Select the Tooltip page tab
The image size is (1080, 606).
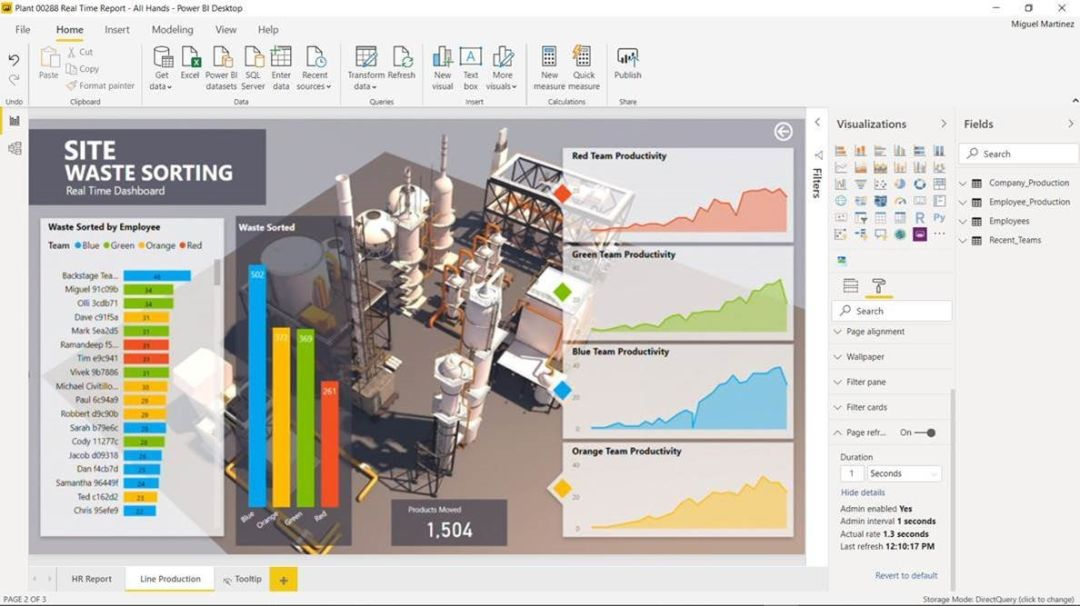click(242, 579)
